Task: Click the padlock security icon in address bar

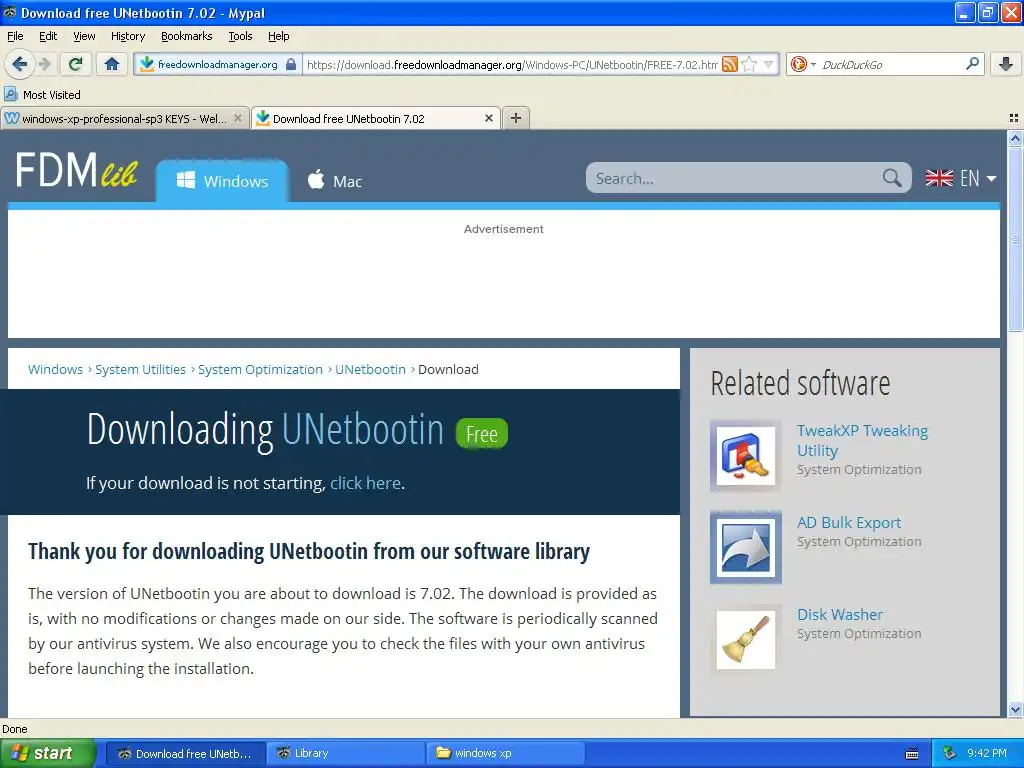Action: point(291,64)
